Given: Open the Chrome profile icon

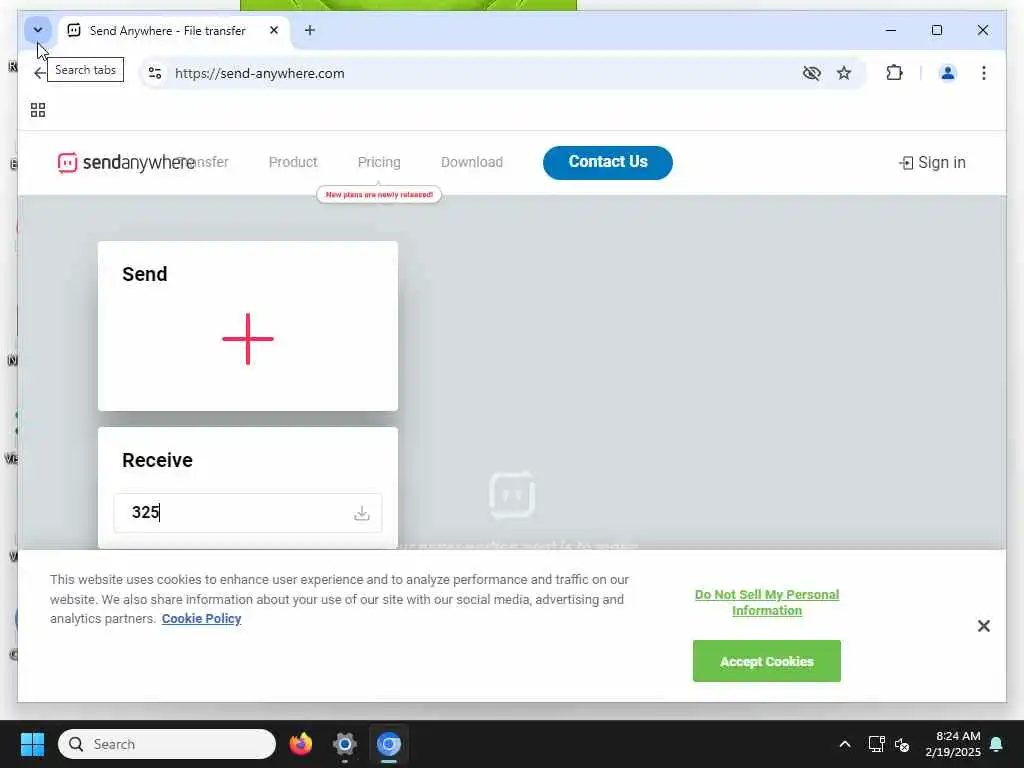Looking at the screenshot, I should pyautogui.click(x=948, y=73).
